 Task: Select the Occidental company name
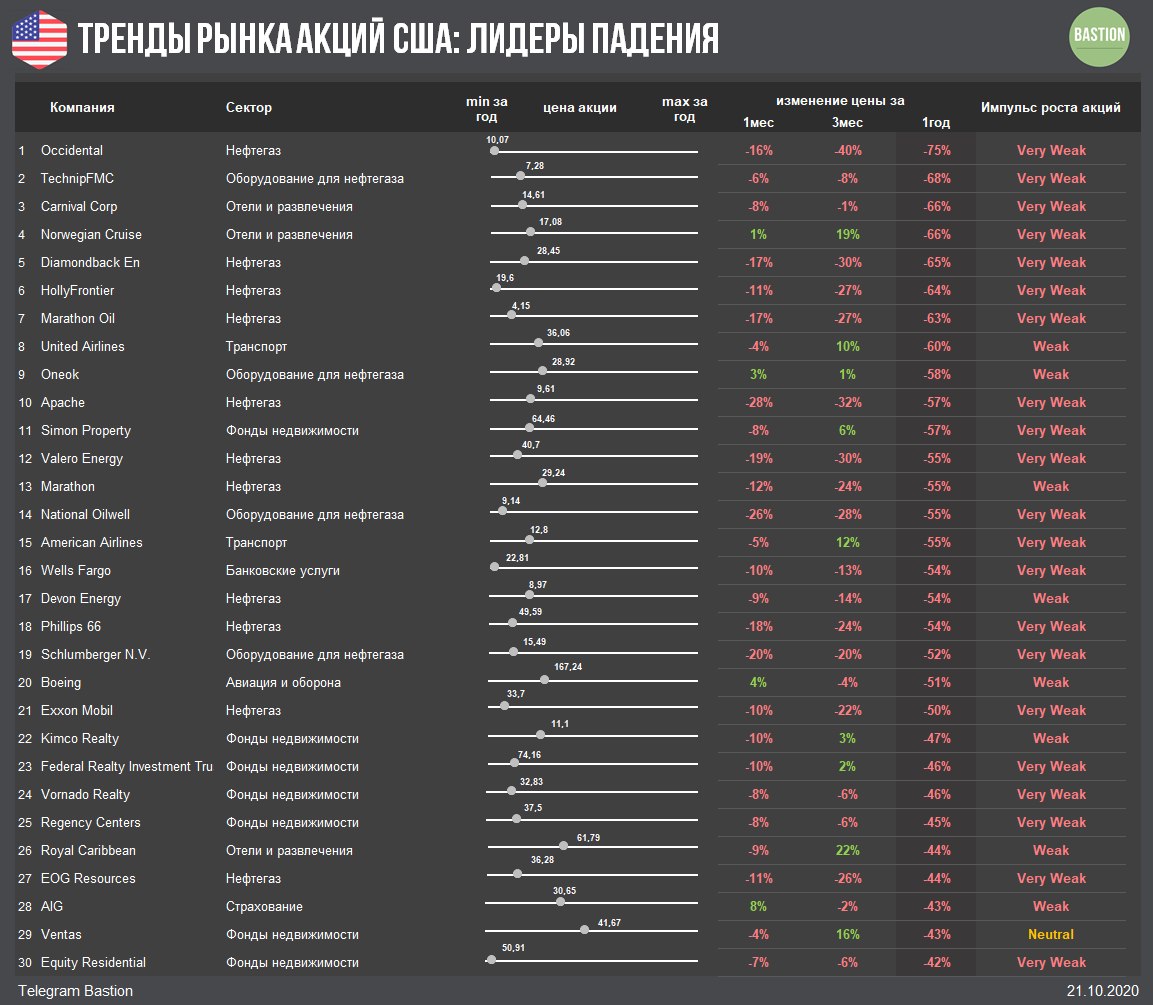pos(72,151)
